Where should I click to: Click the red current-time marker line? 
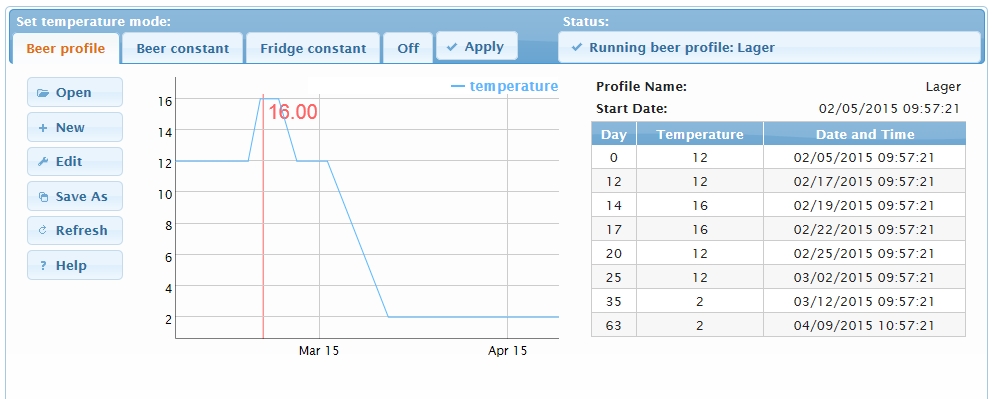point(263,215)
